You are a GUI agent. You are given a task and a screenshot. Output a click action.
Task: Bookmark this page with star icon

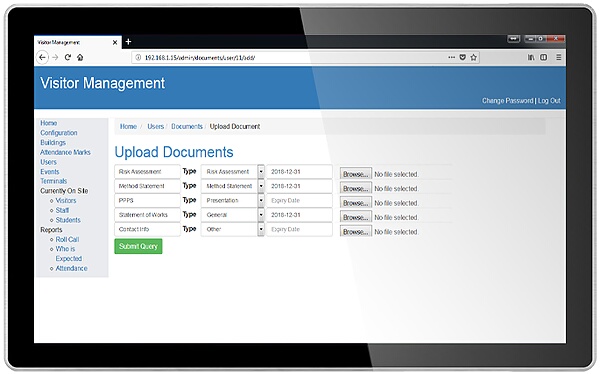pos(474,57)
